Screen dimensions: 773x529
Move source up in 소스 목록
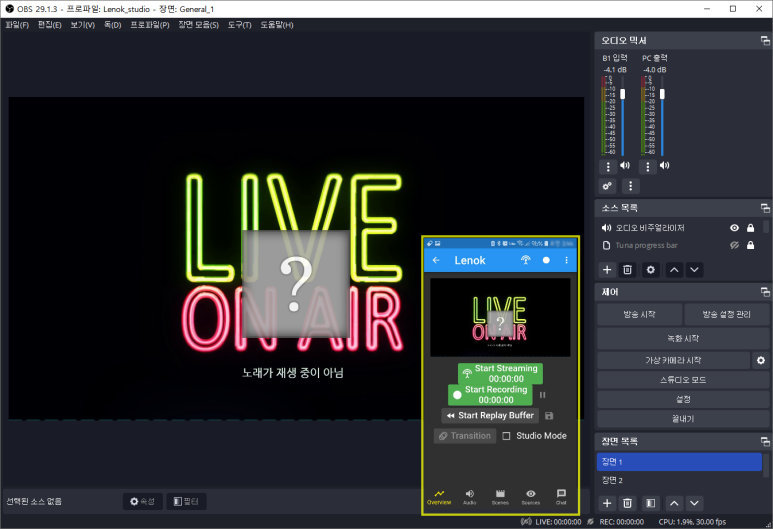pos(674,270)
